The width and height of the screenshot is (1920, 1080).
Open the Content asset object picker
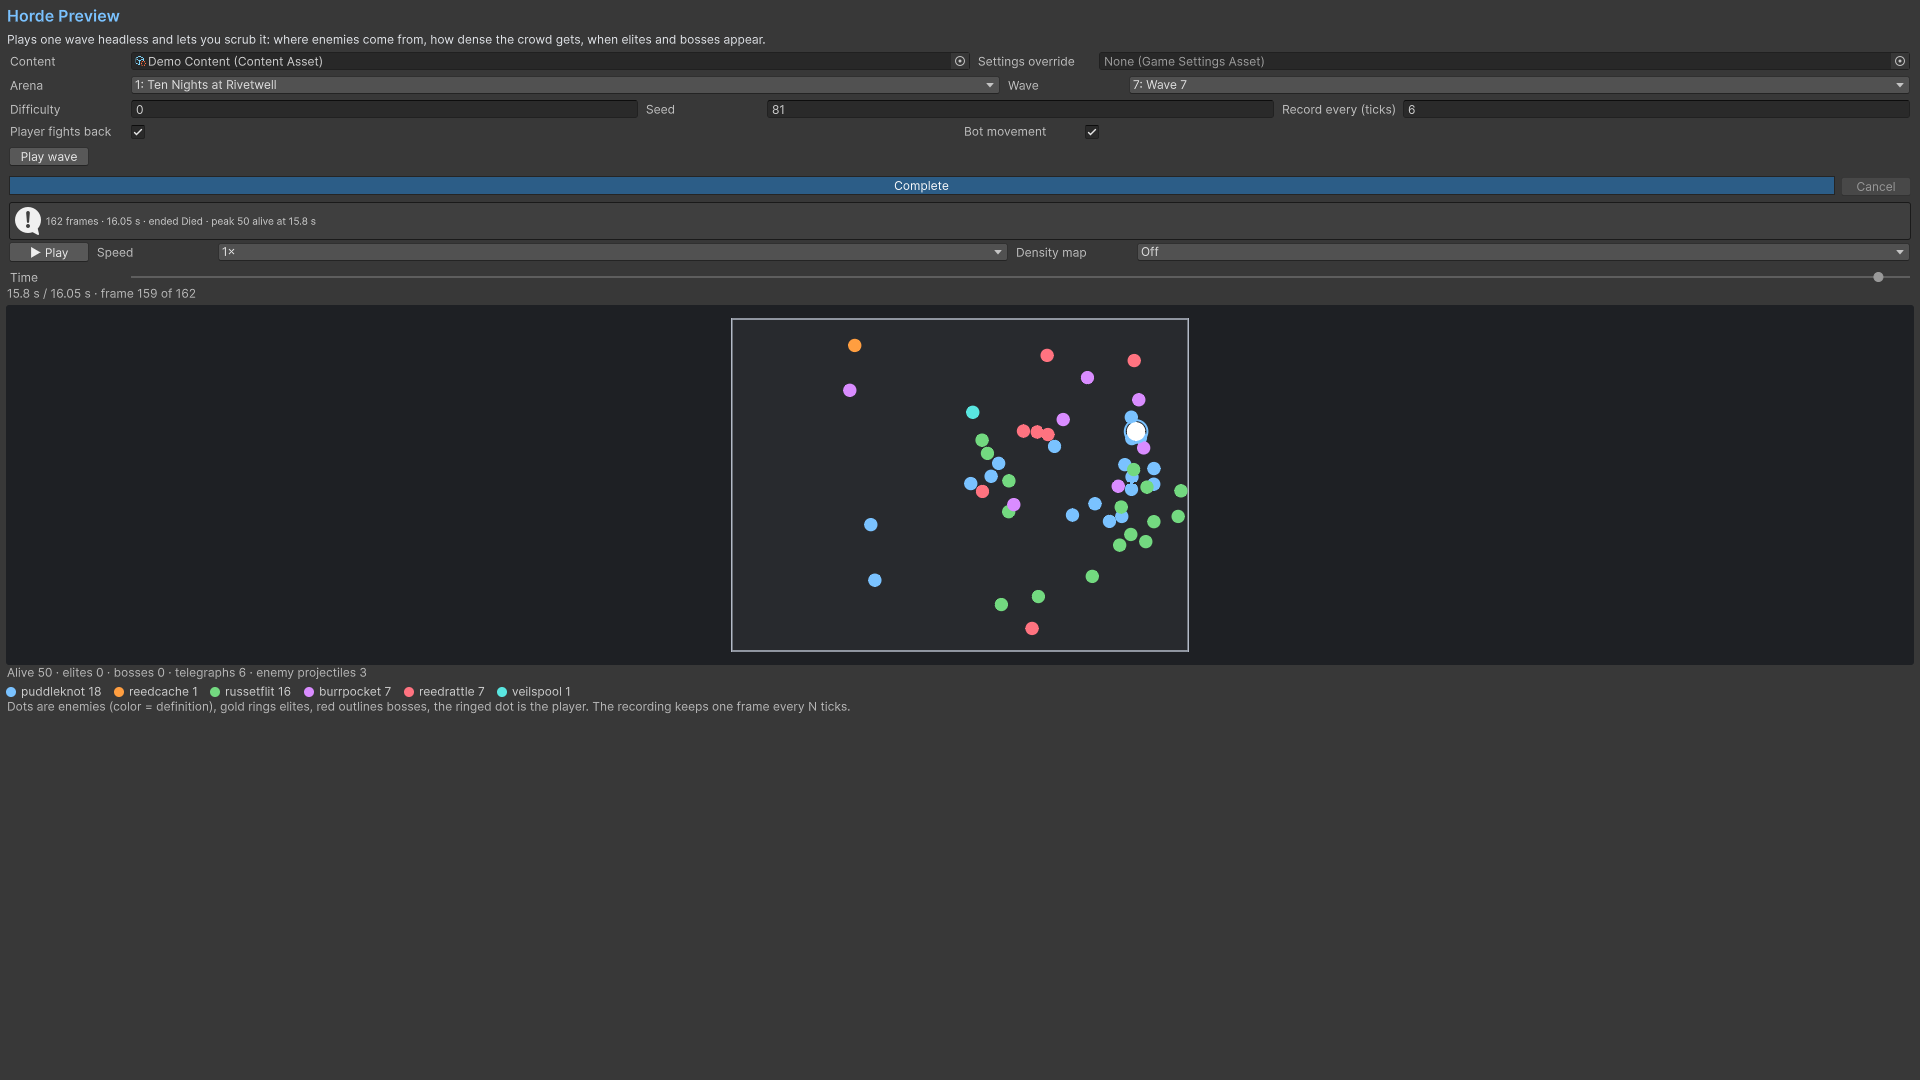click(x=960, y=61)
